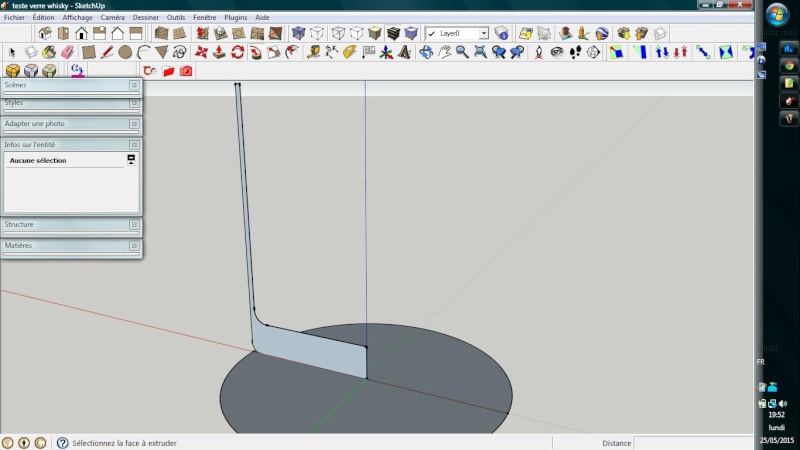Open the Windows Start orb
800x450 pixels.
[777, 14]
